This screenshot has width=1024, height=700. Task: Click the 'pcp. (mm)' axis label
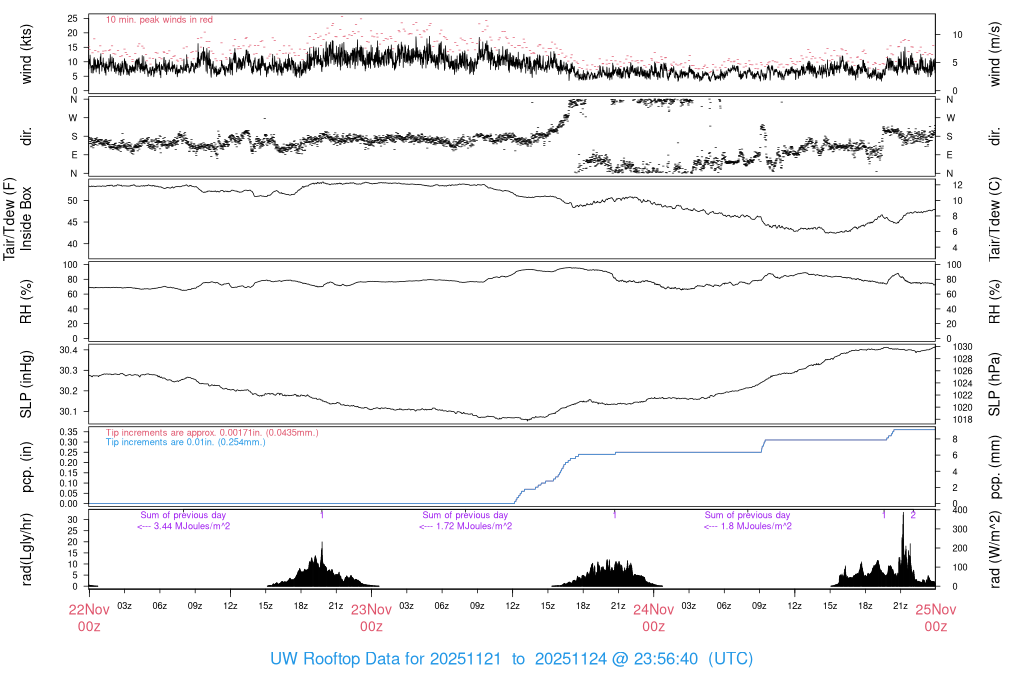[994, 467]
